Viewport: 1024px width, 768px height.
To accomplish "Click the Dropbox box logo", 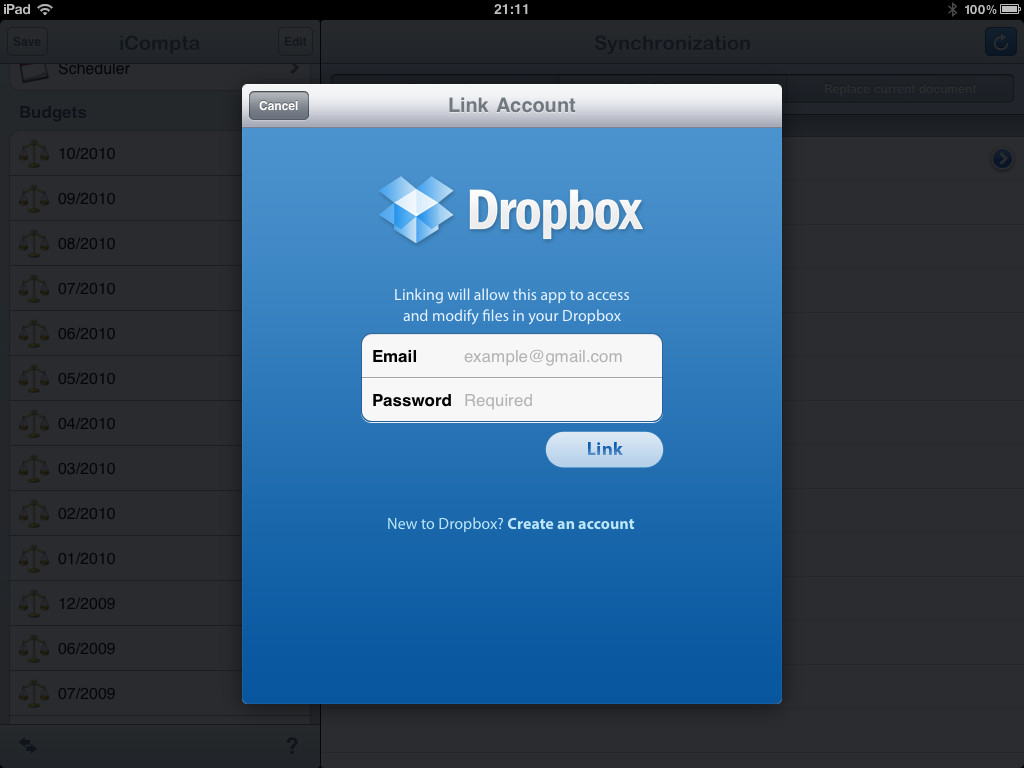I will (416, 209).
